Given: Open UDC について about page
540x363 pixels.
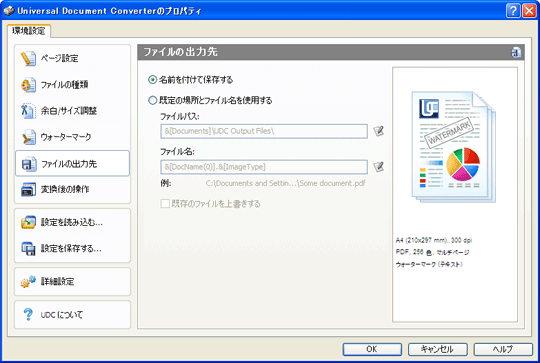Looking at the screenshot, I should click(x=72, y=314).
